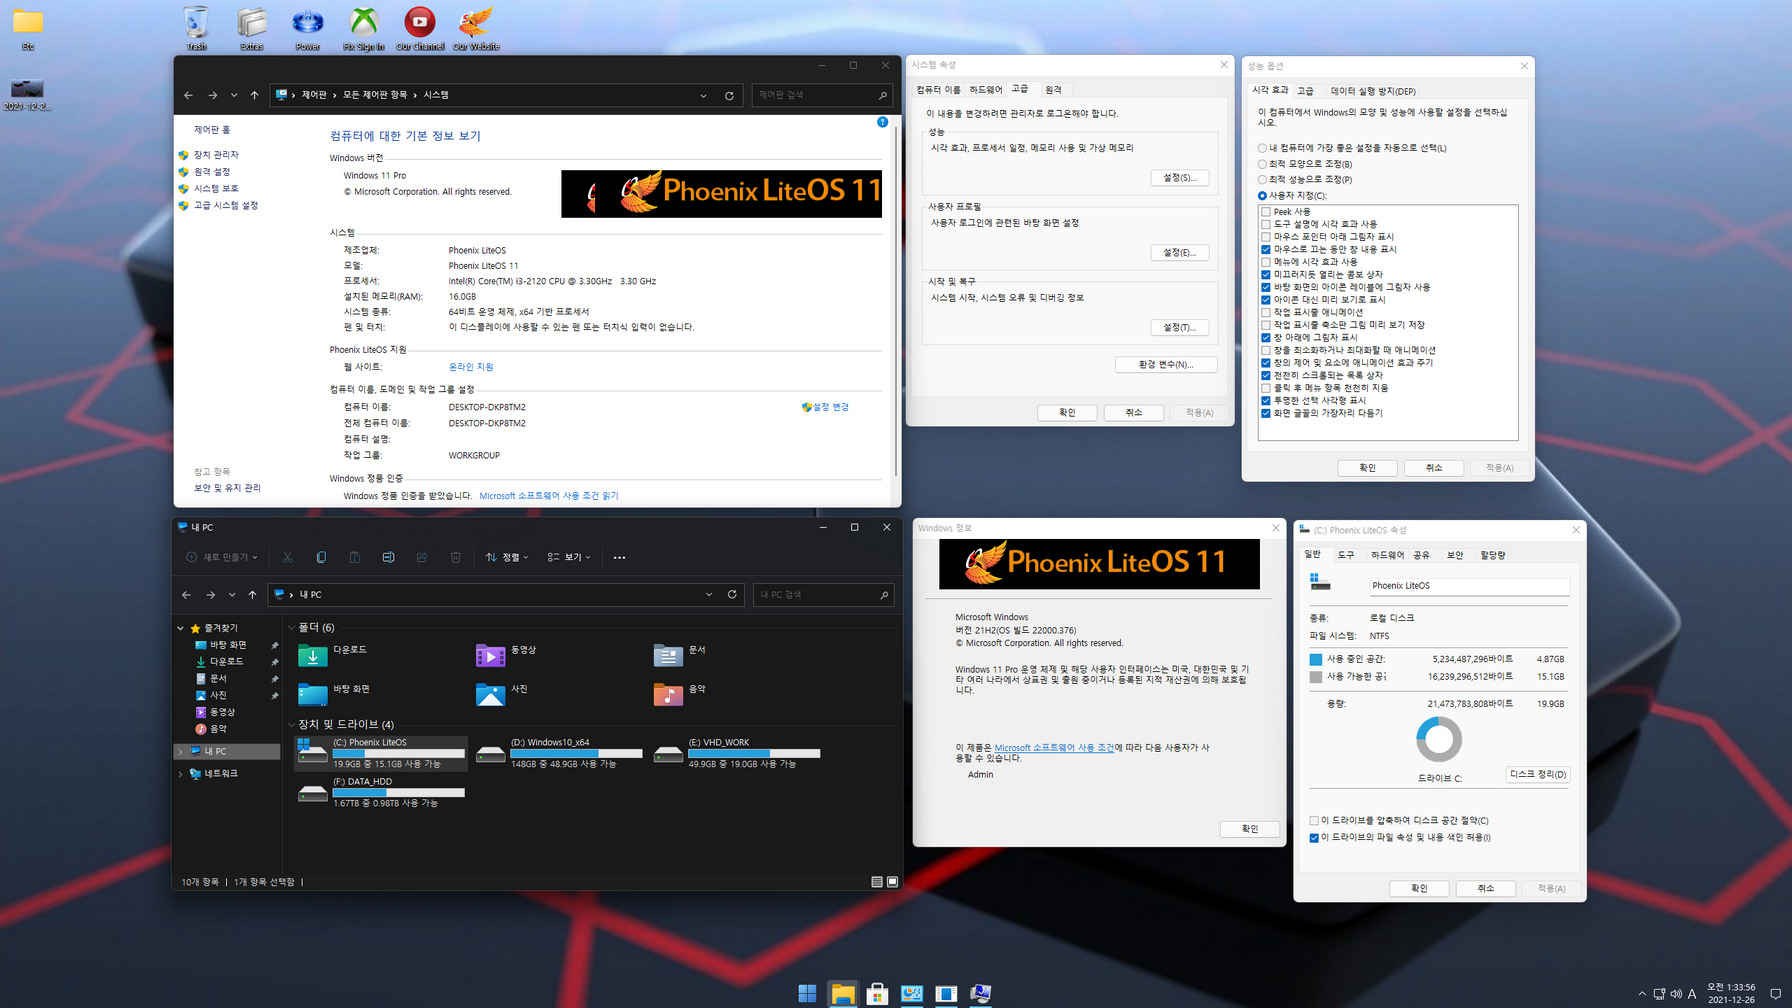
Task: Click the Power desktop icon
Action: 308,29
